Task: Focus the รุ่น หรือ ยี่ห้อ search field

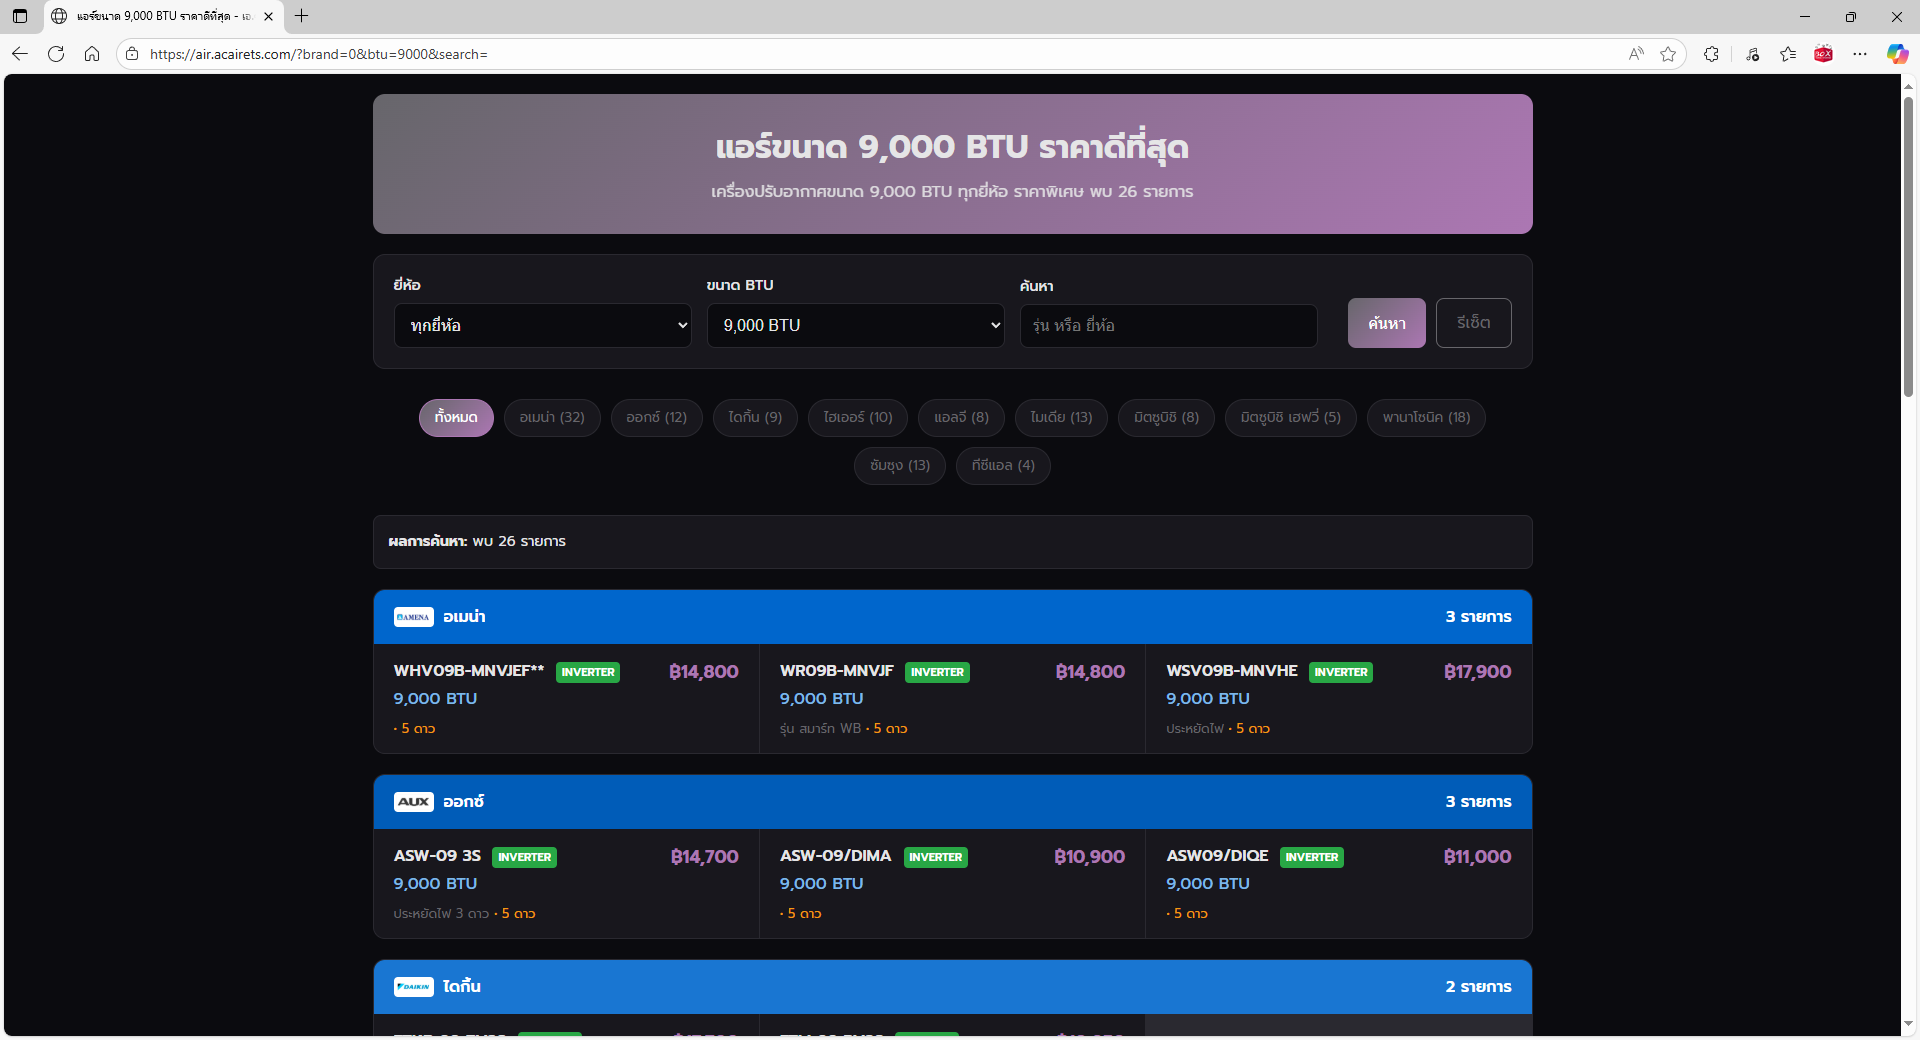Action: [x=1168, y=326]
